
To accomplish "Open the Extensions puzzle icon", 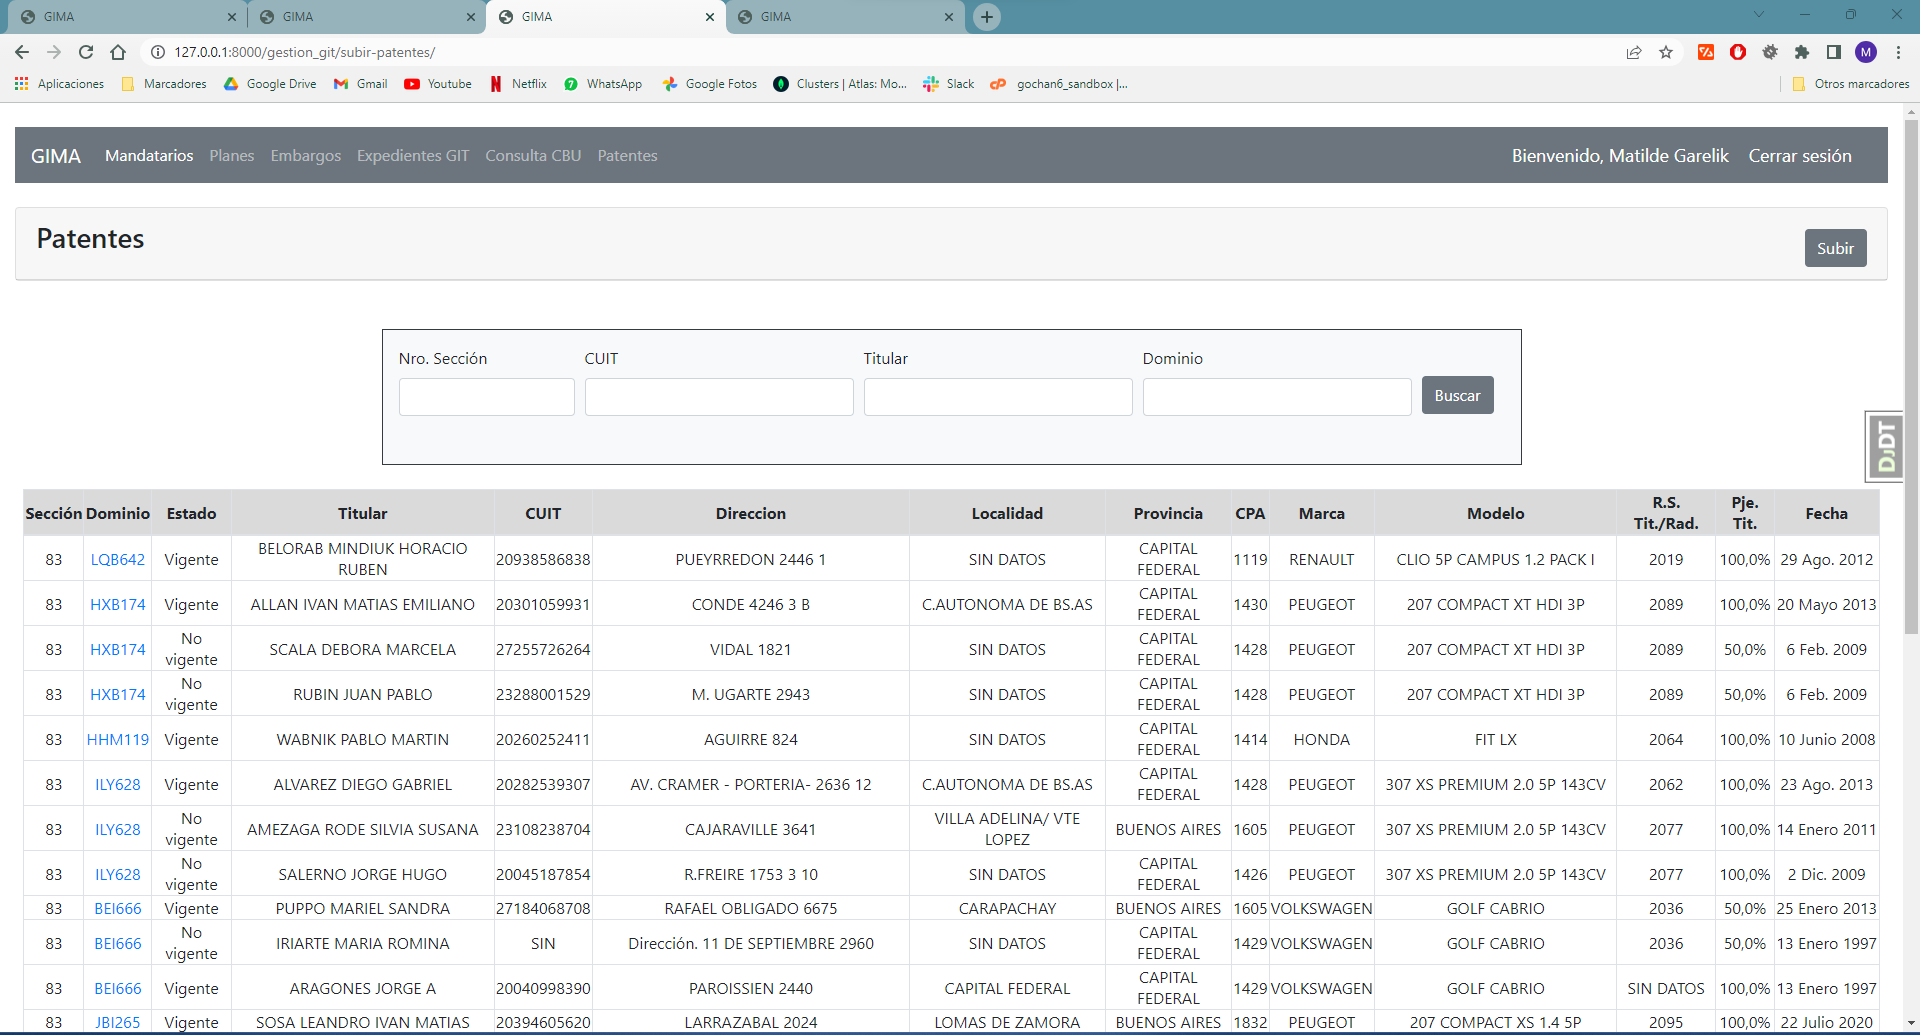I will pos(1802,52).
